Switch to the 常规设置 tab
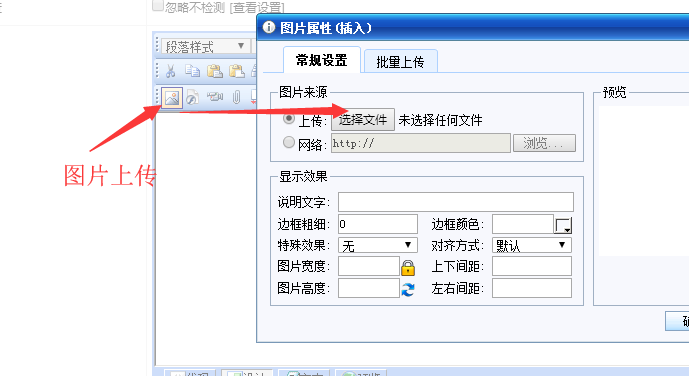 coord(322,60)
